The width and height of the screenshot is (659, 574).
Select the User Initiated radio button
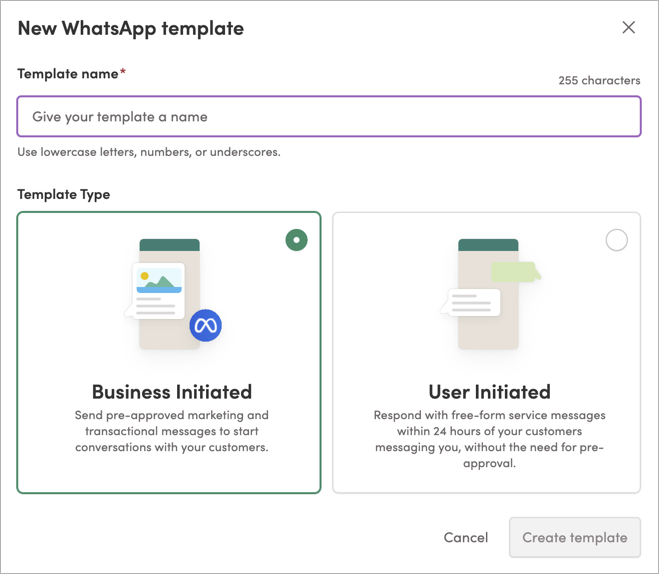617,240
